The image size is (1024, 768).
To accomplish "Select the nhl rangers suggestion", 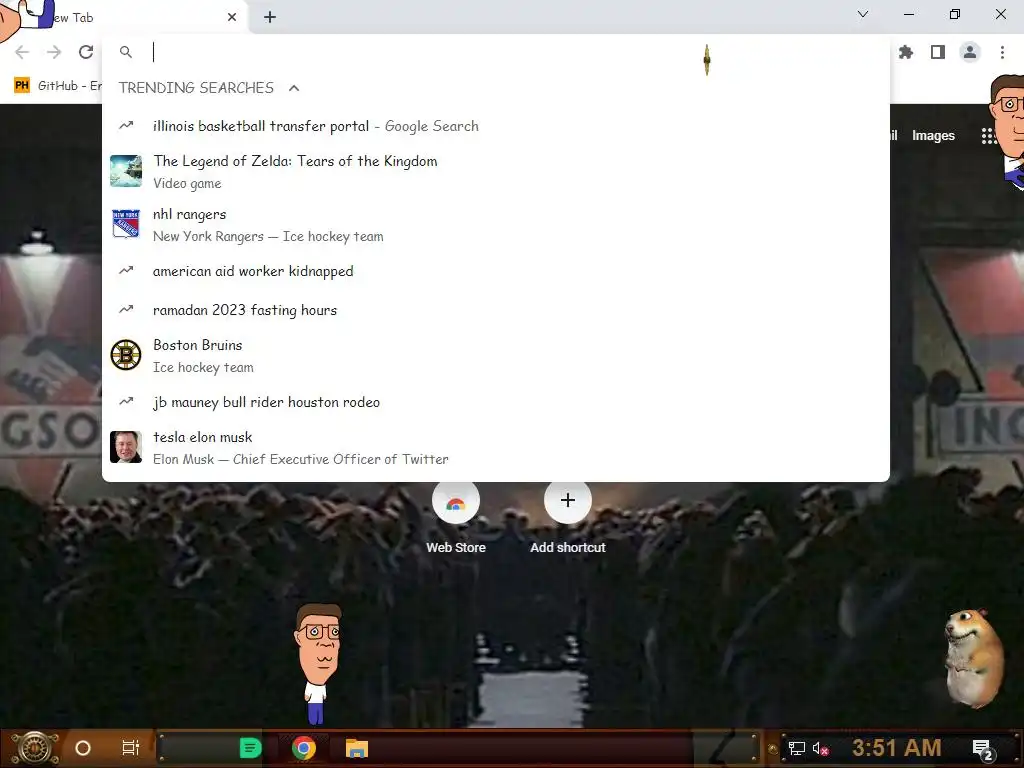I will click(x=496, y=225).
